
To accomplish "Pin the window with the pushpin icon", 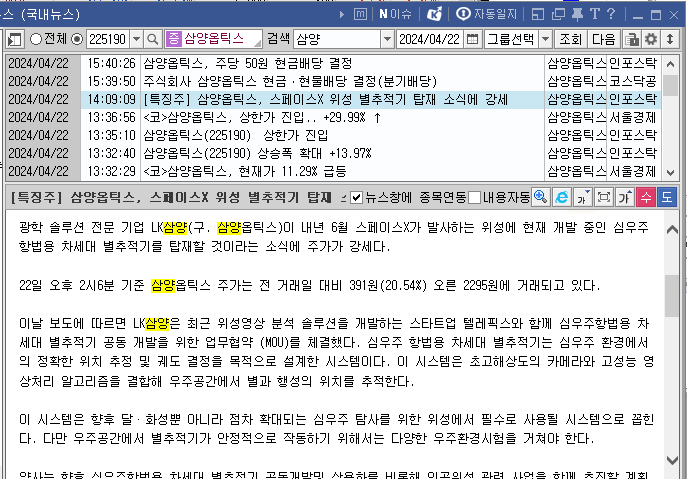I will click(x=577, y=14).
